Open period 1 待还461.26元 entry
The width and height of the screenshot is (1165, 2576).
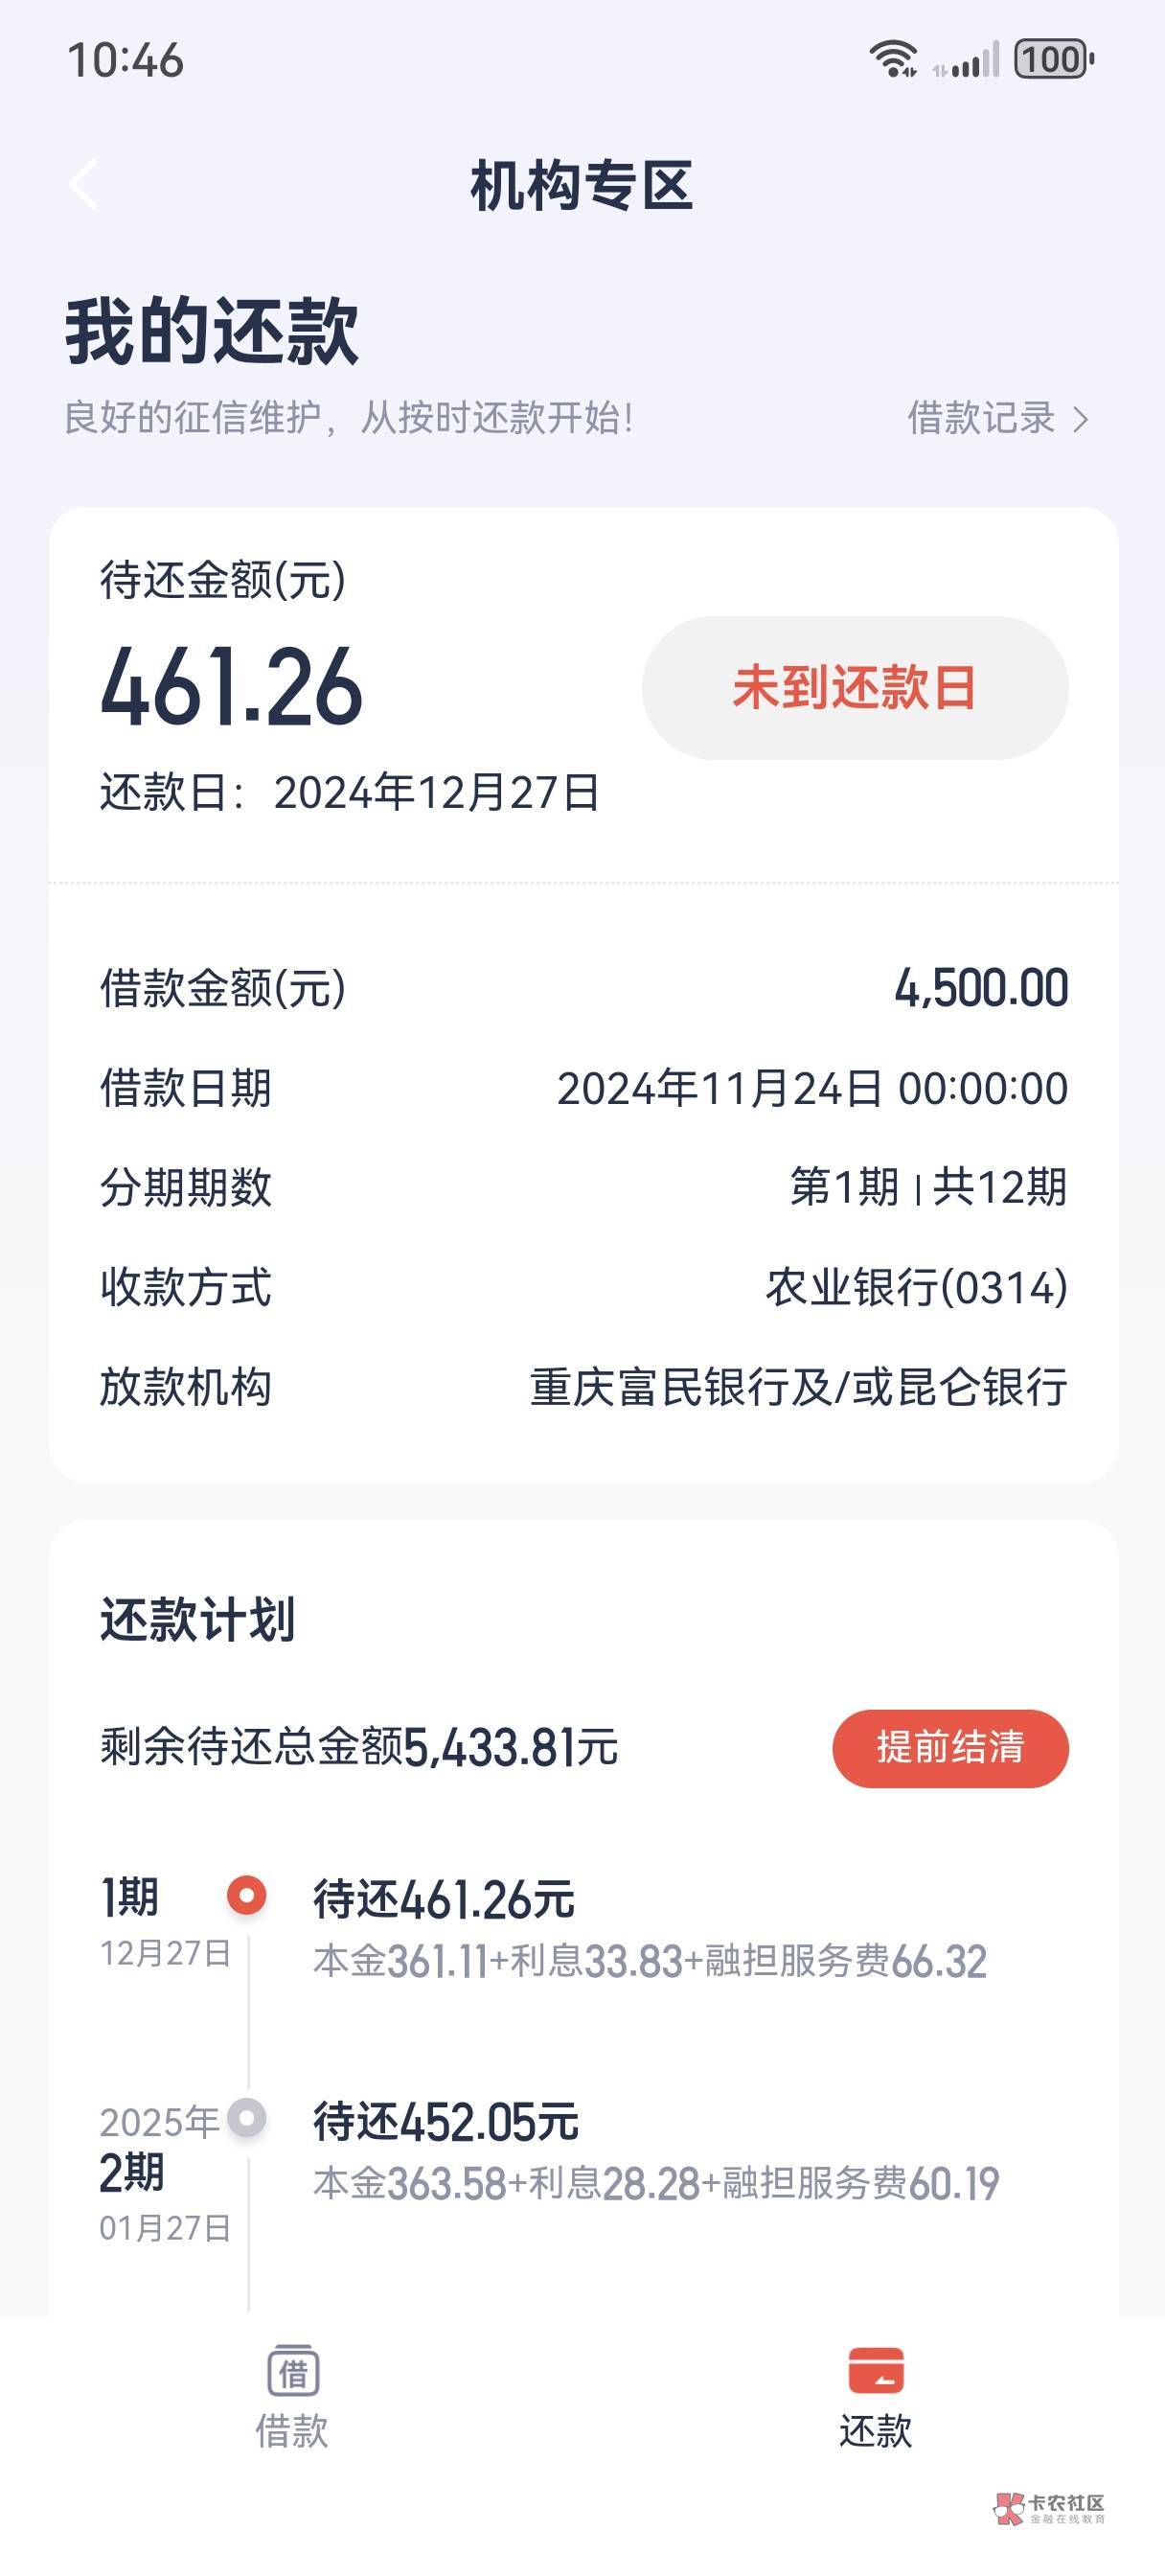[x=444, y=1900]
